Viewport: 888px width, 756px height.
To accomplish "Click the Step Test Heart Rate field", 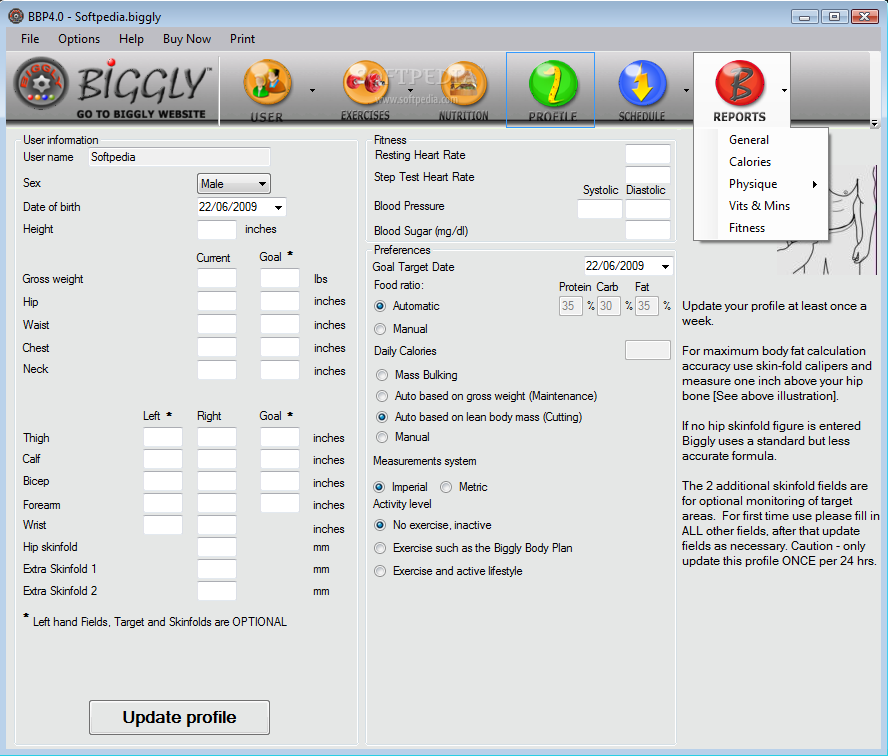I will [x=648, y=175].
